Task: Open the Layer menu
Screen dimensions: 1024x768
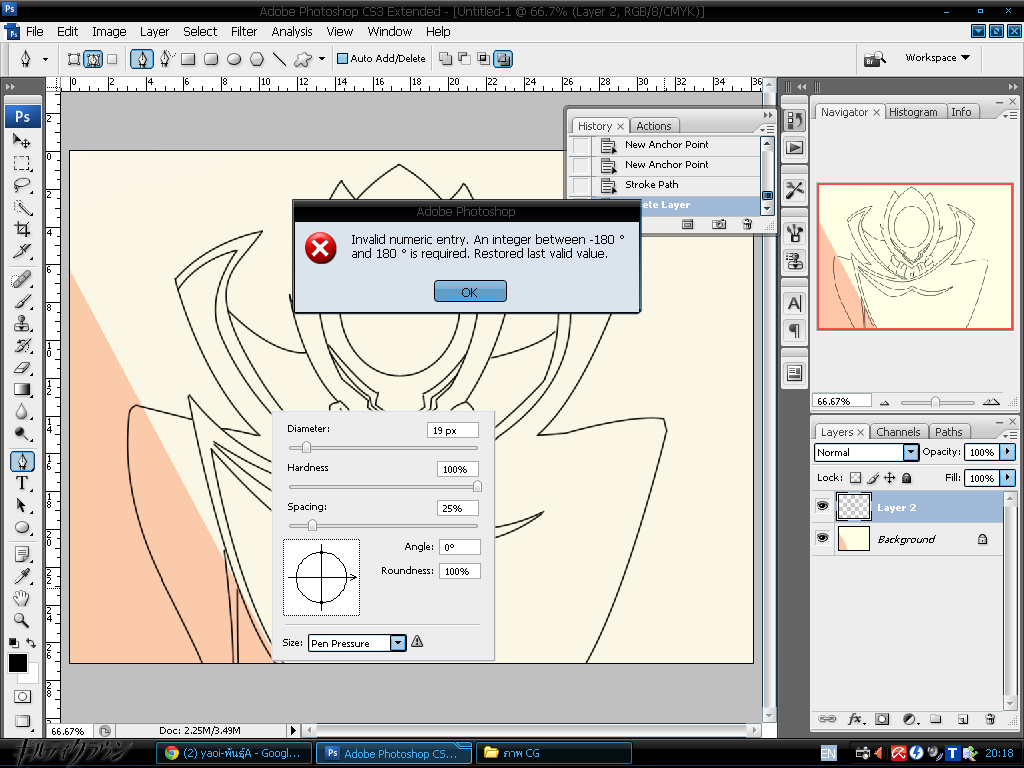Action: (x=154, y=31)
